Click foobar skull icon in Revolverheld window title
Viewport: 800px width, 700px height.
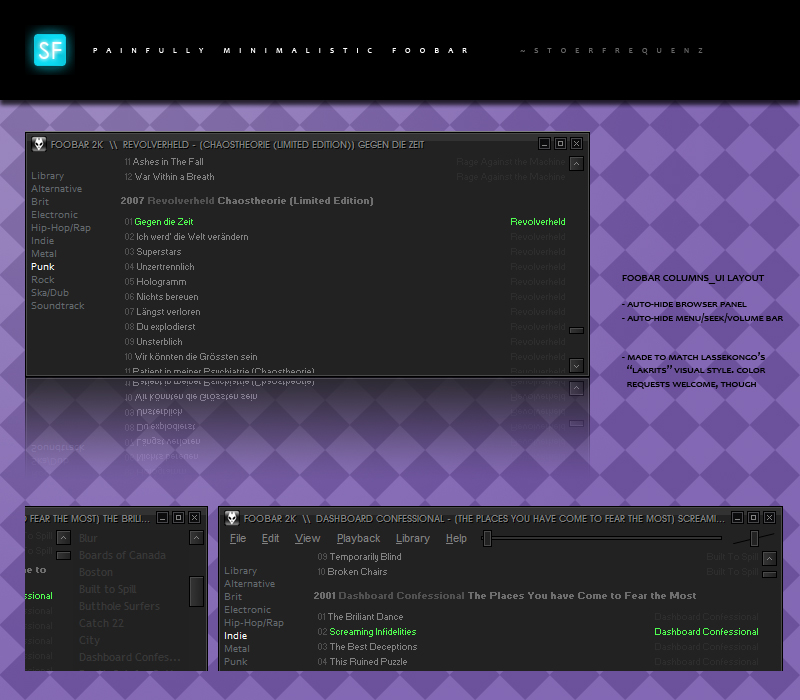pos(39,144)
